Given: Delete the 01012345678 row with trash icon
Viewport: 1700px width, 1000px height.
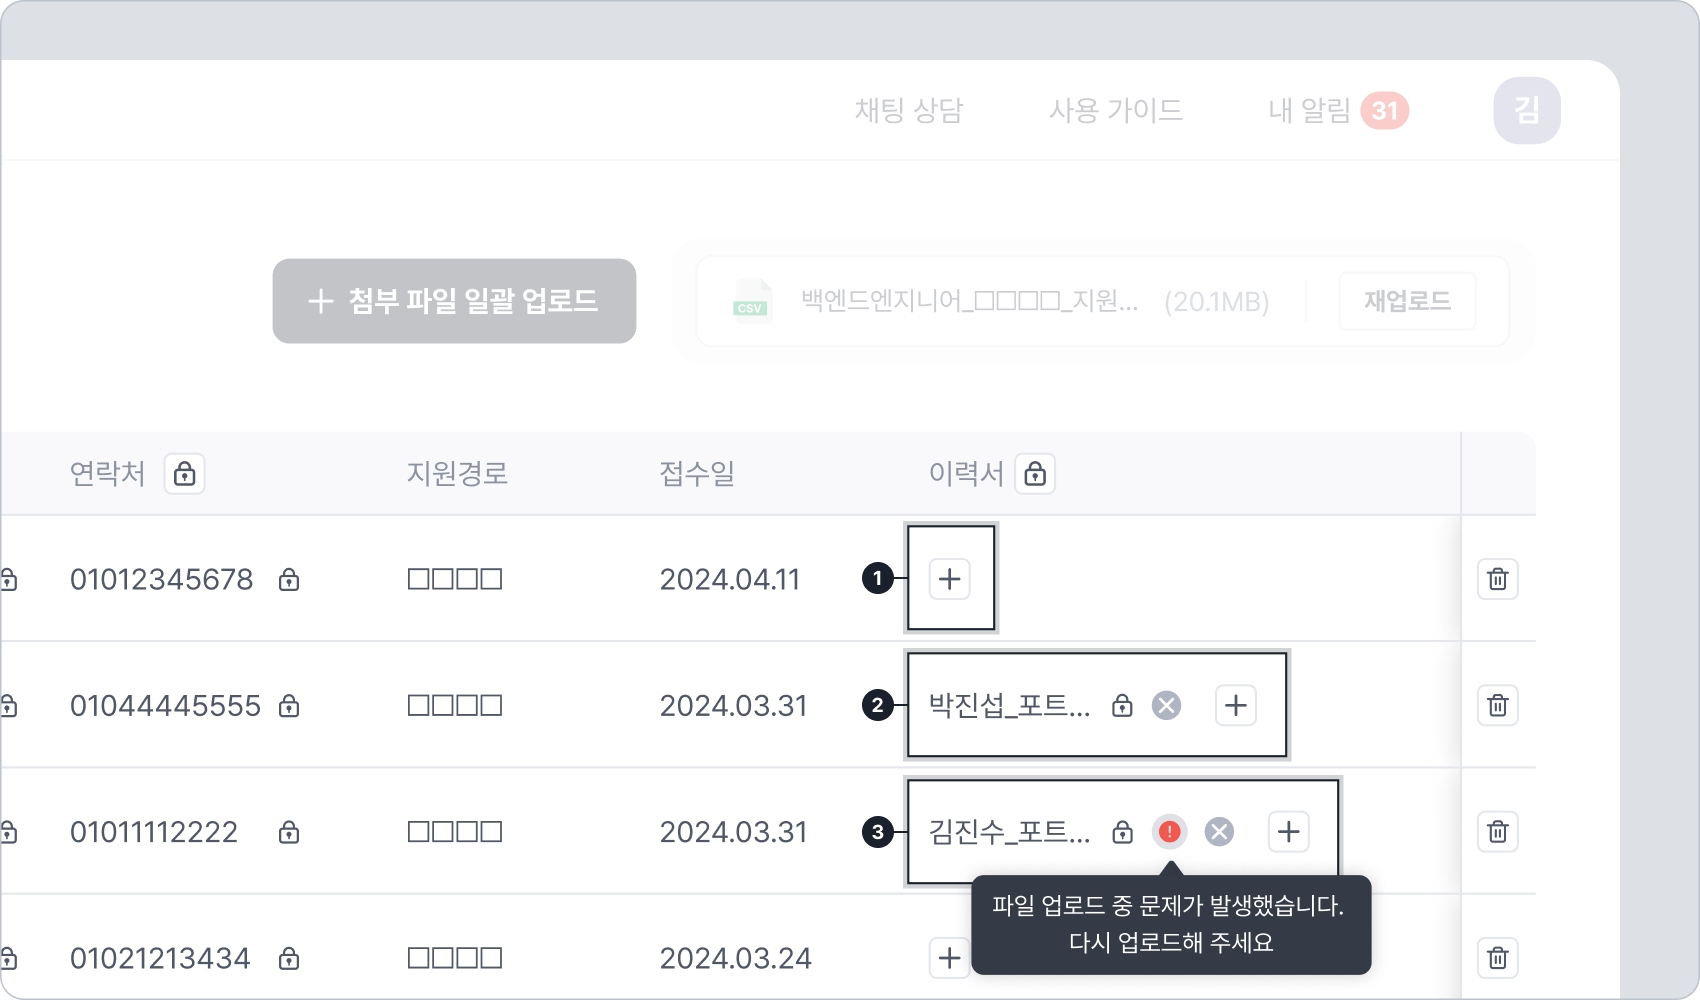Looking at the screenshot, I should pyautogui.click(x=1498, y=579).
